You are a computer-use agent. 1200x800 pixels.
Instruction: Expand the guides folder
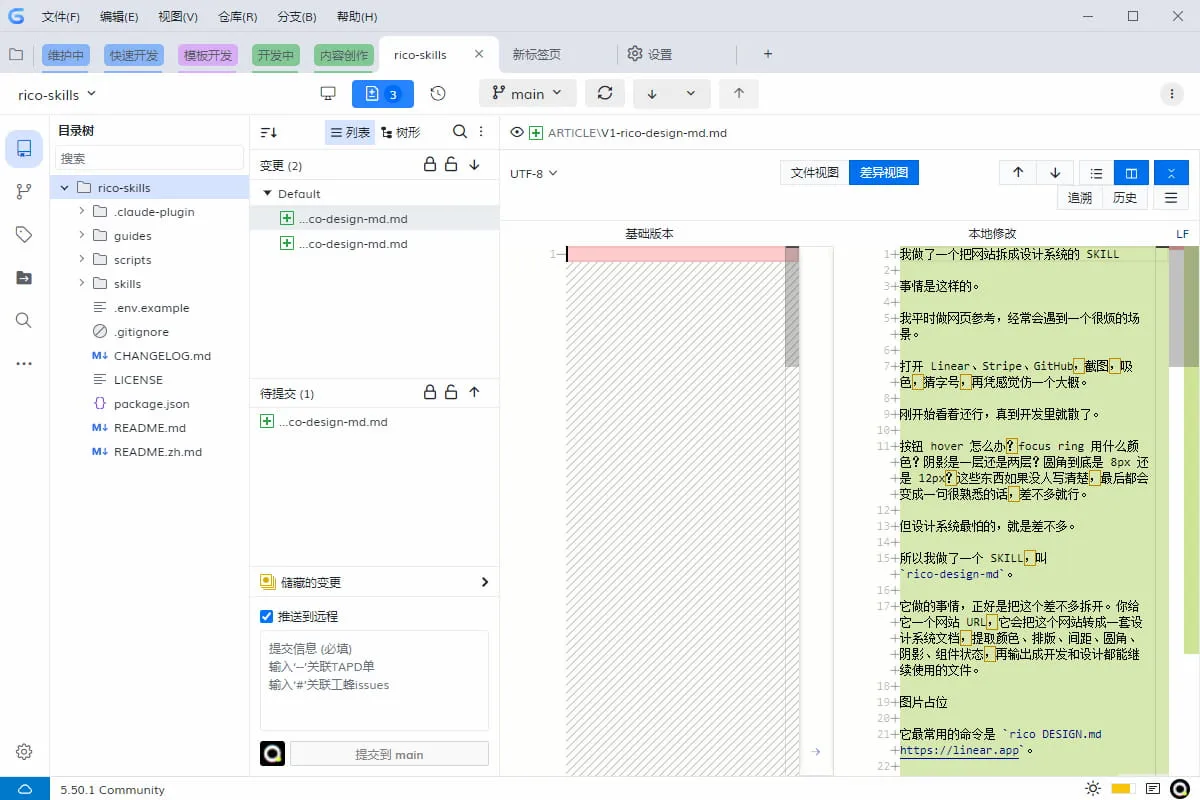pyautogui.click(x=82, y=235)
